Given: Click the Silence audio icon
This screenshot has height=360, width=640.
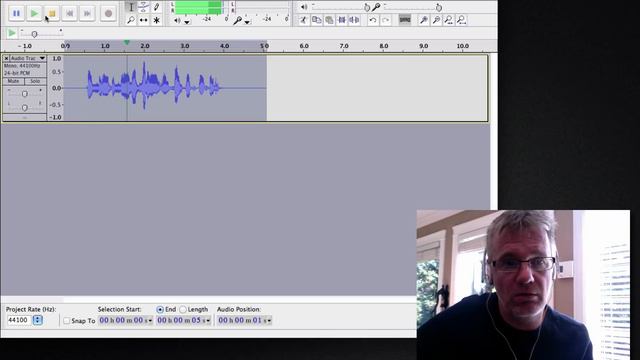Looking at the screenshot, I should point(354,20).
